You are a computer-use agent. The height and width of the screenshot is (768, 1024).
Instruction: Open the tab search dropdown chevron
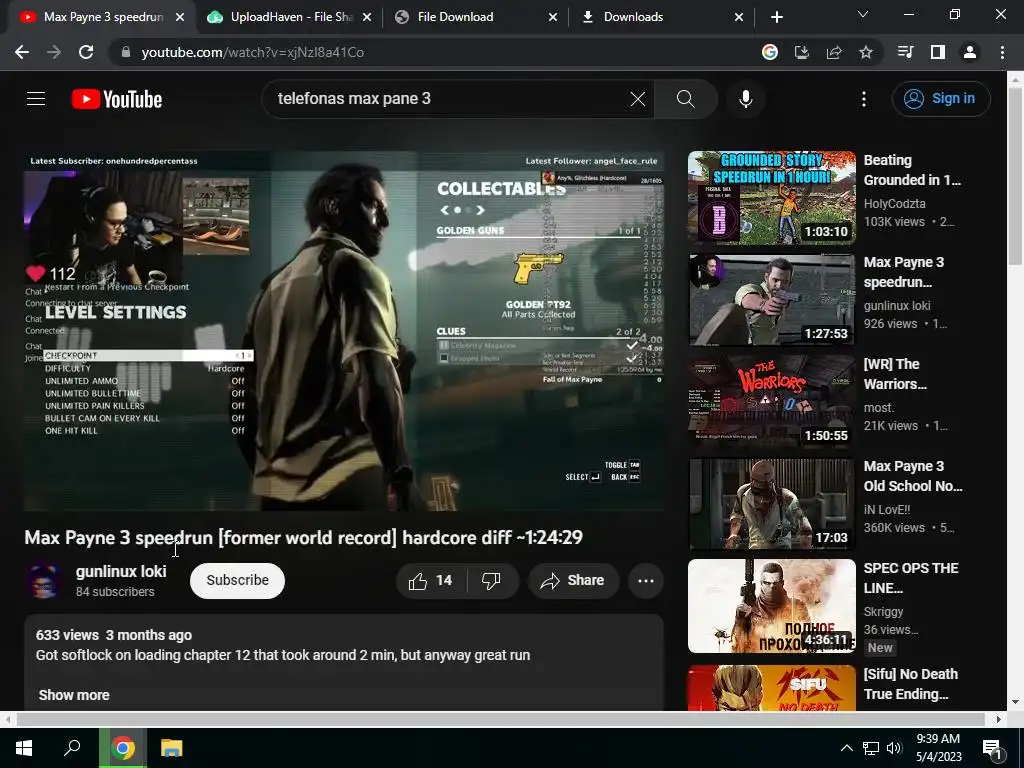pyautogui.click(x=863, y=14)
